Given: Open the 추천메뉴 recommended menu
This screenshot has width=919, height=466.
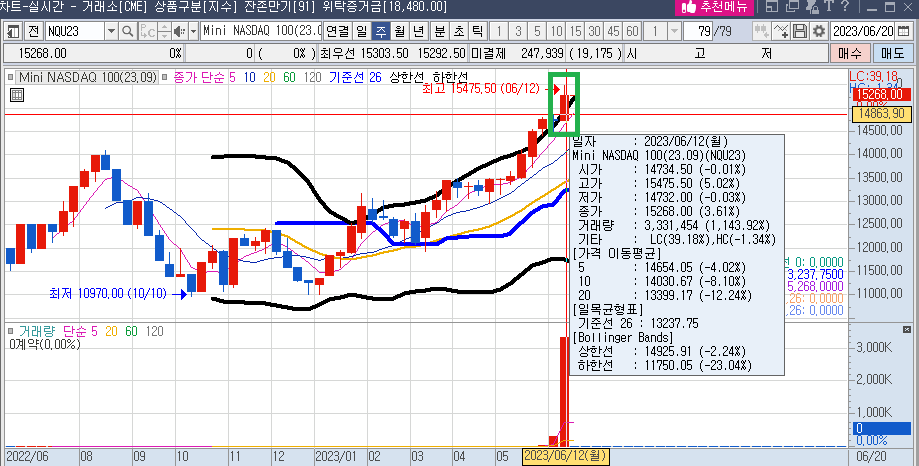Looking at the screenshot, I should [x=714, y=7].
